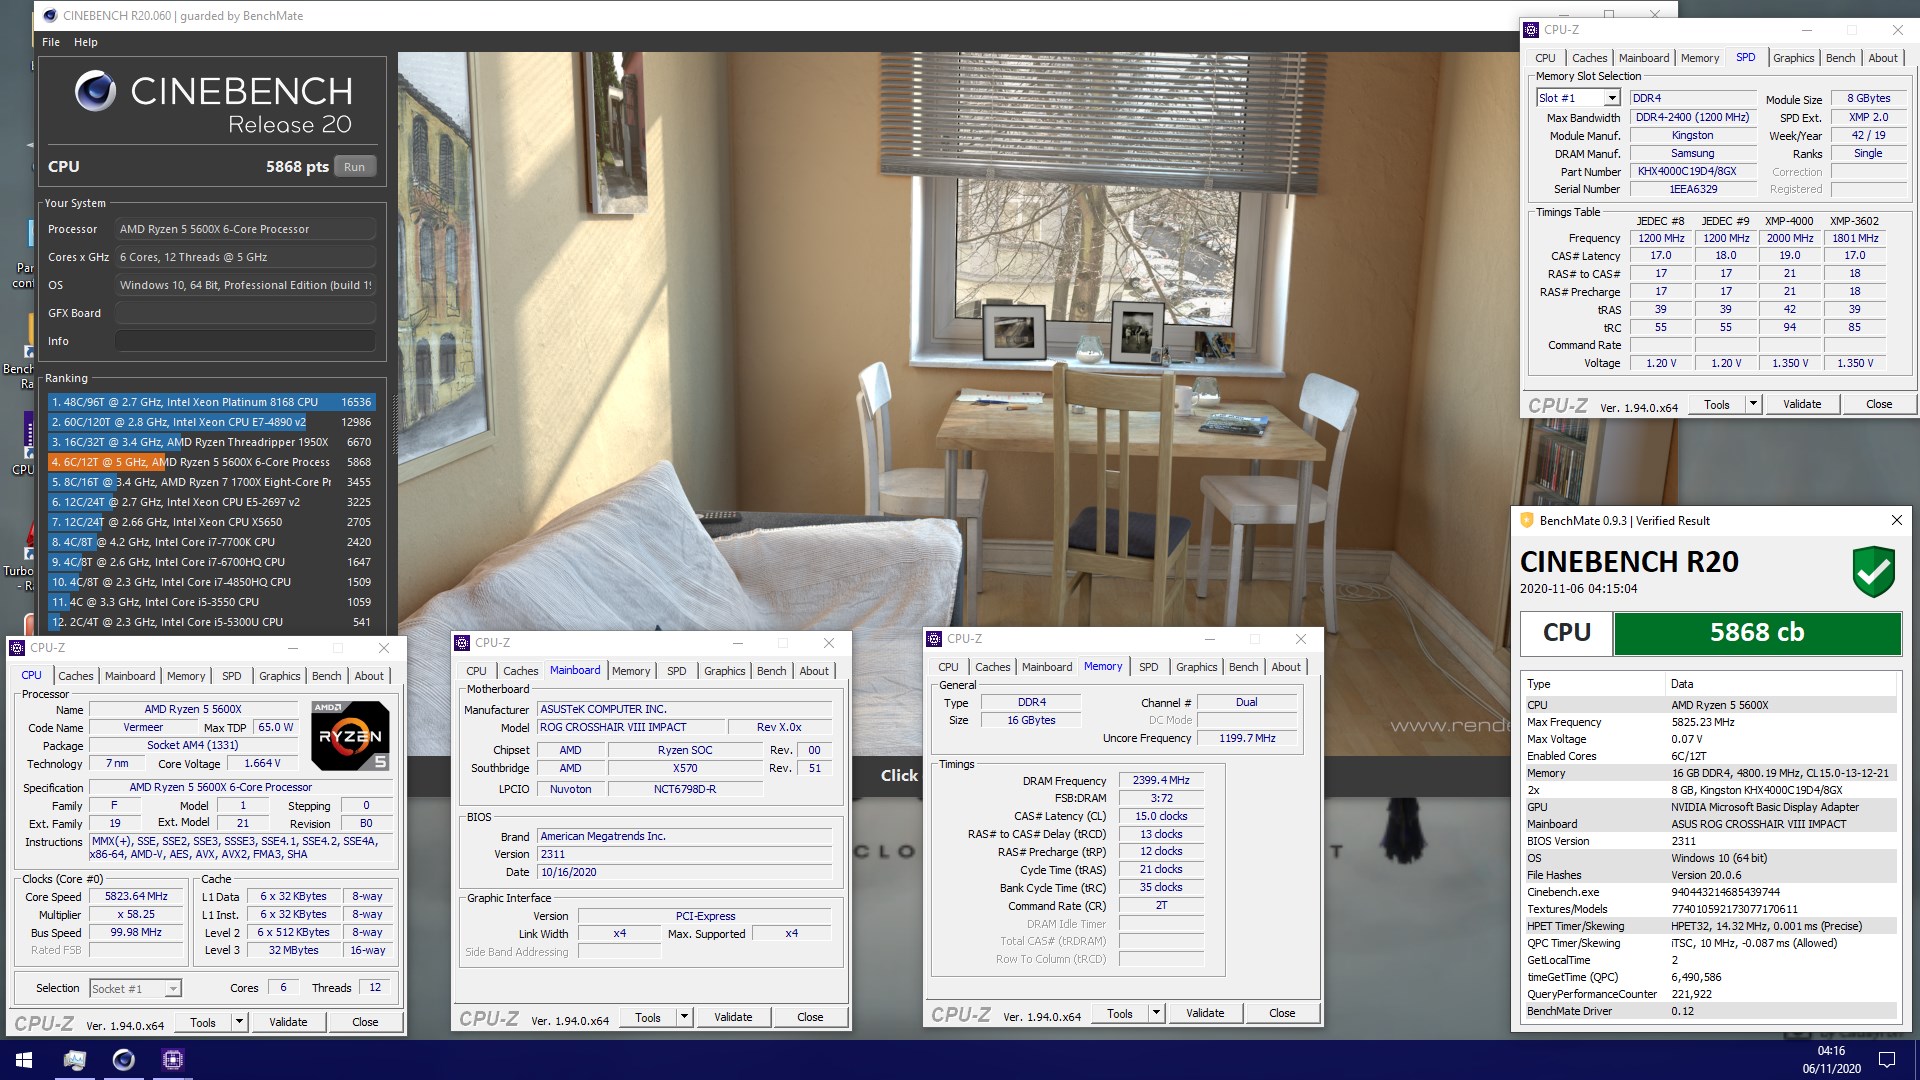Click Part Number KHX4000C19D4/8GX field
1920x1080 pixels.
coord(1693,172)
